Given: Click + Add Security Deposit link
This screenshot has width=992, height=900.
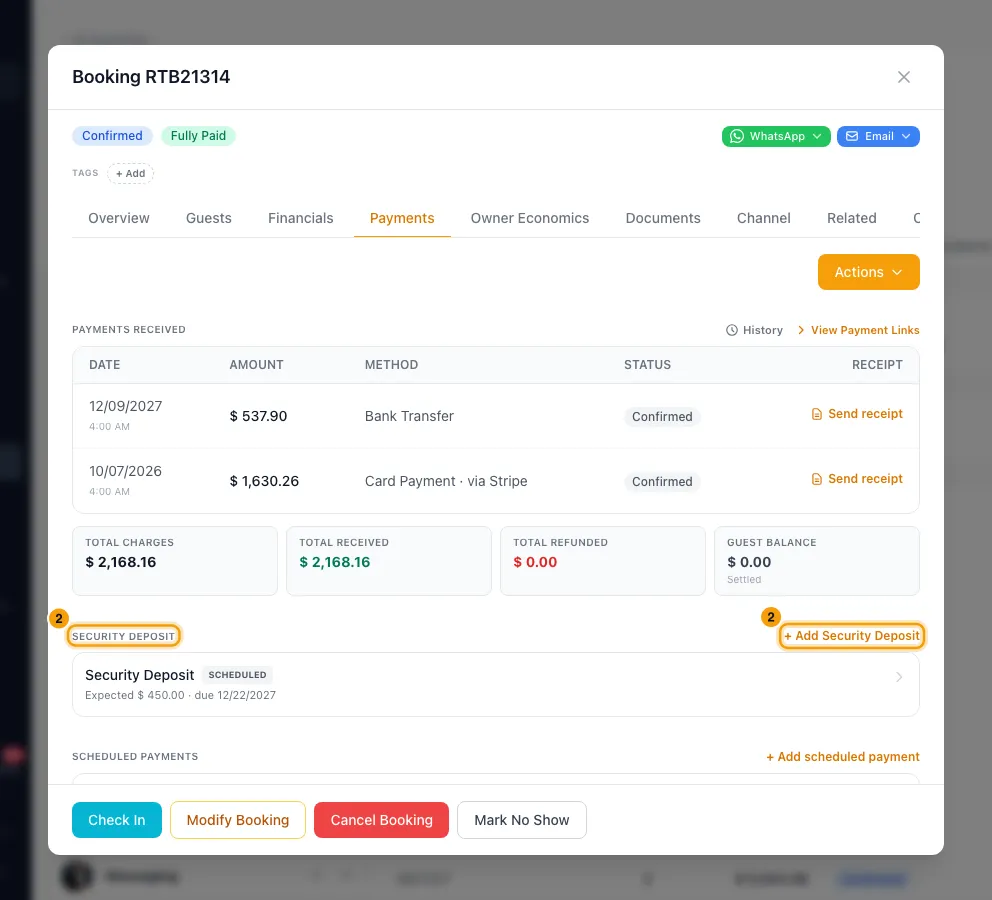Looking at the screenshot, I should click(852, 636).
